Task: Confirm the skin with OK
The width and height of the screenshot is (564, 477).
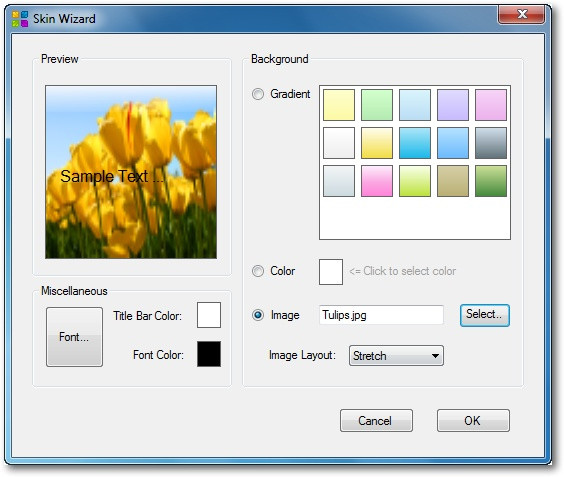Action: (x=473, y=420)
